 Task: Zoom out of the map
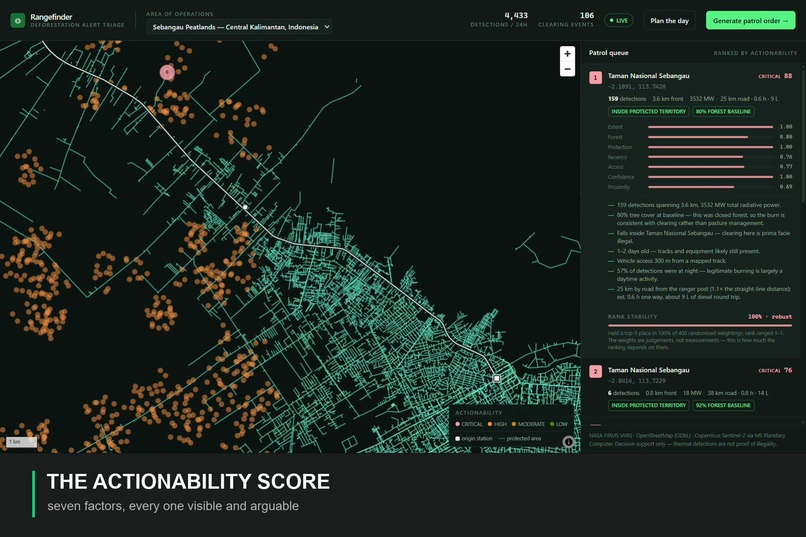coord(567,69)
